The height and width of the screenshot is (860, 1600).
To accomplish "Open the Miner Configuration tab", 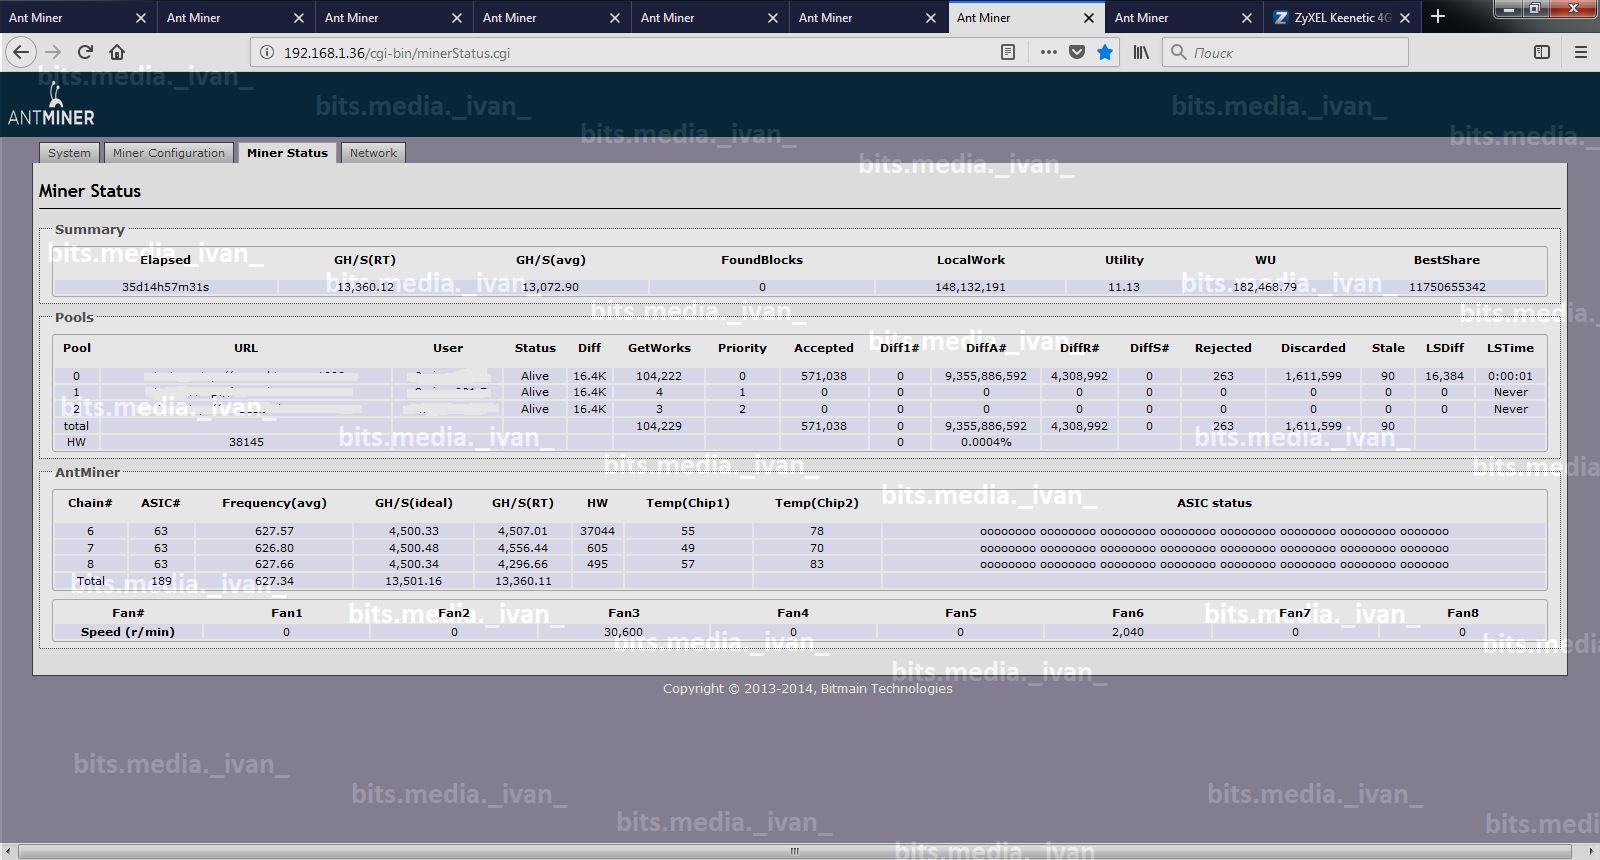I will pos(169,153).
